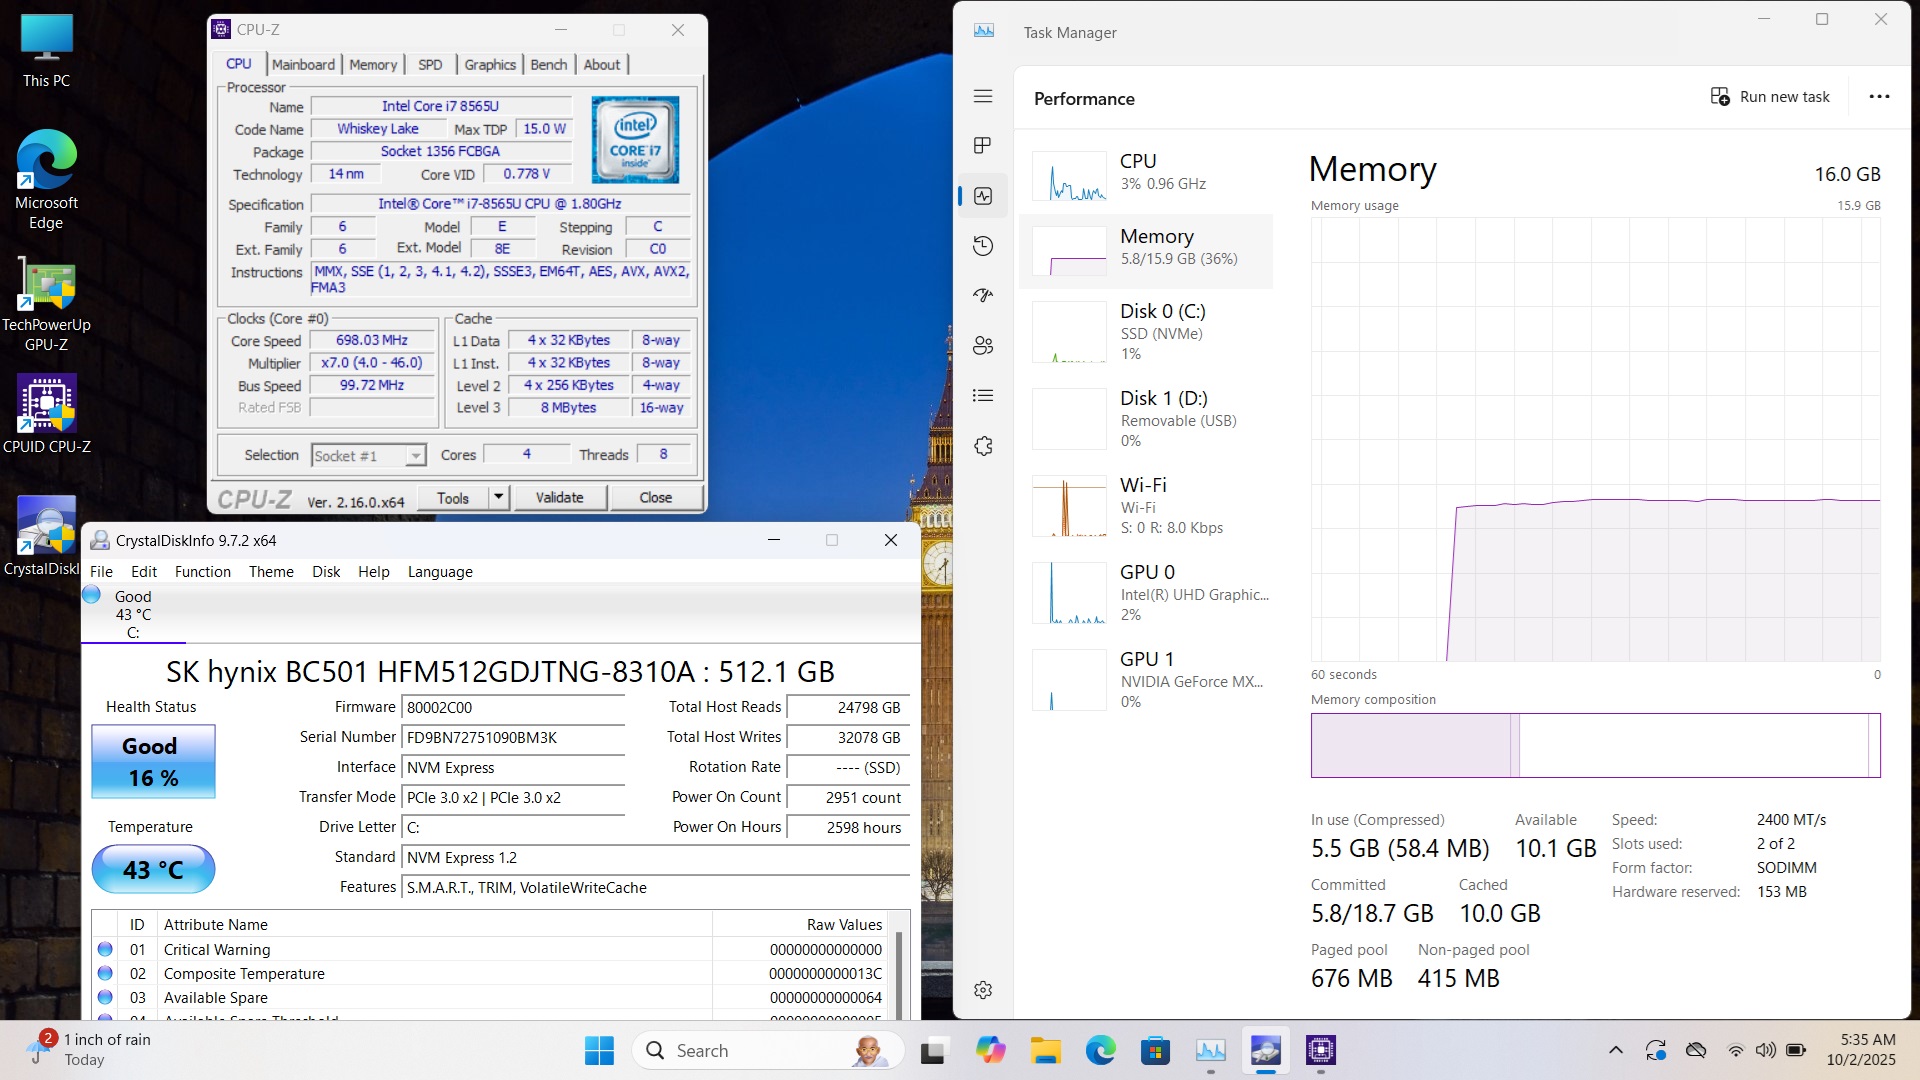Click the blue Good disk status indicator
The height and width of the screenshot is (1080, 1920).
[92, 595]
